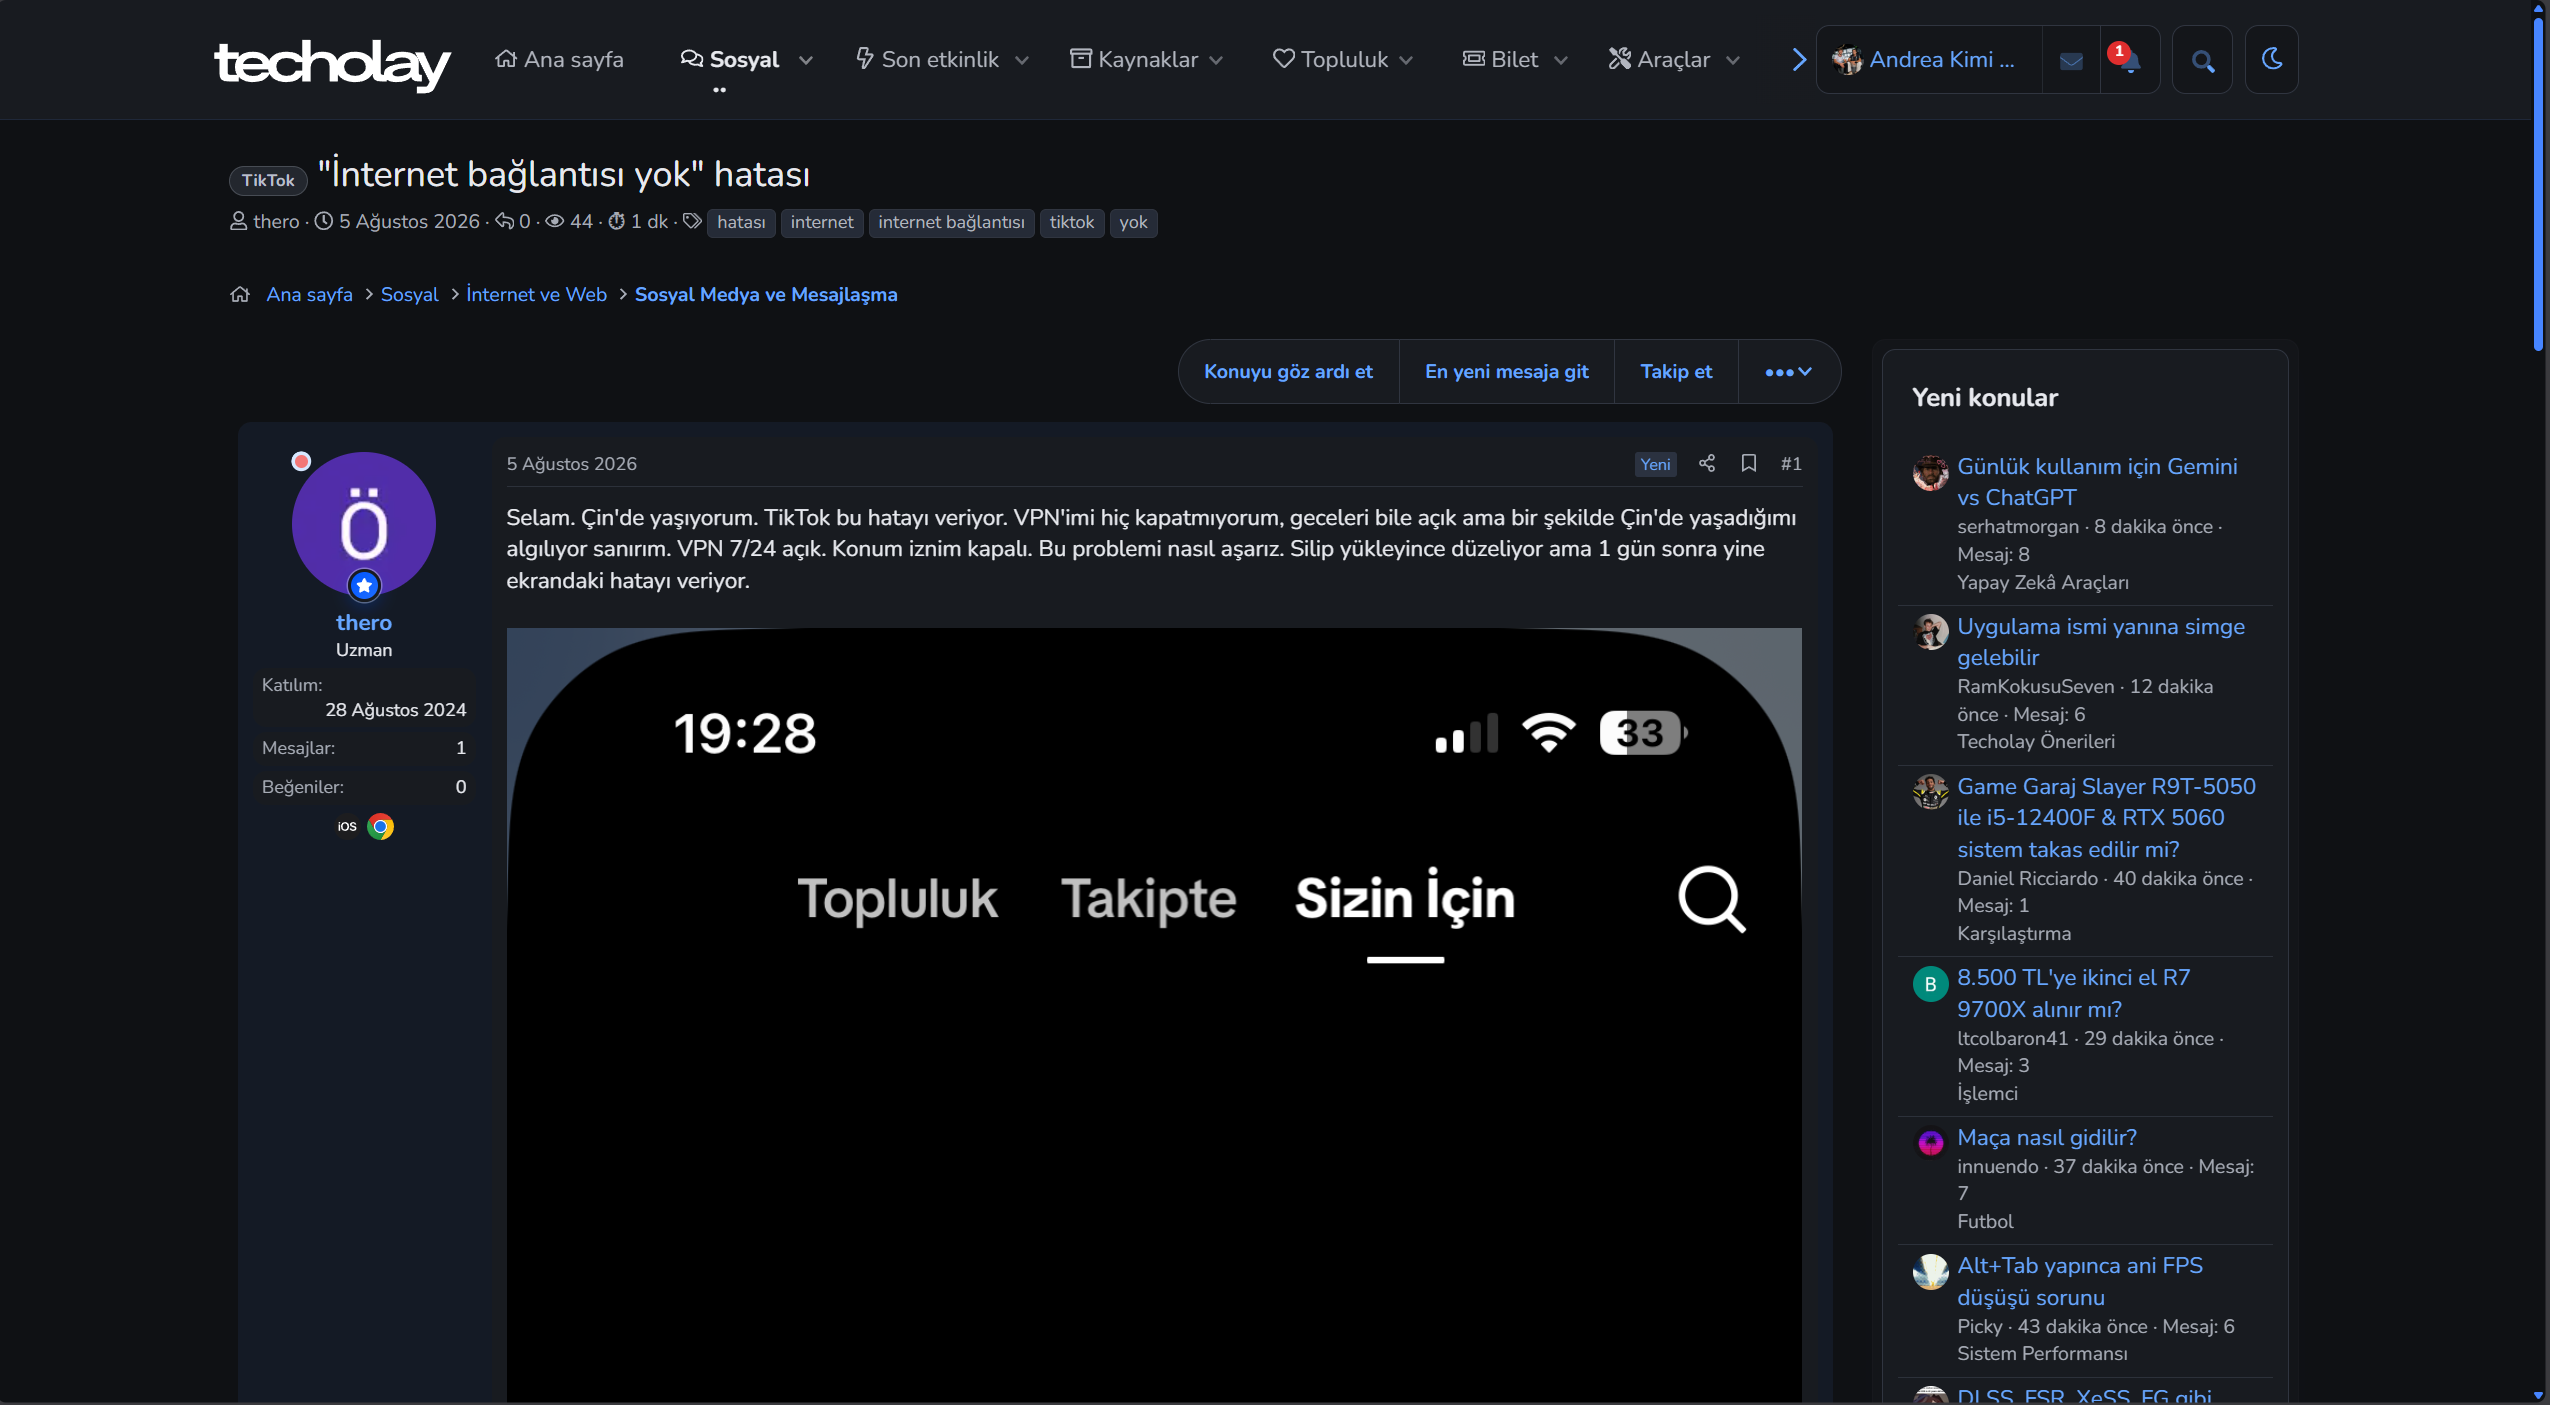Click the iOS icon under profile stats
2550x1405 pixels.
click(x=347, y=826)
